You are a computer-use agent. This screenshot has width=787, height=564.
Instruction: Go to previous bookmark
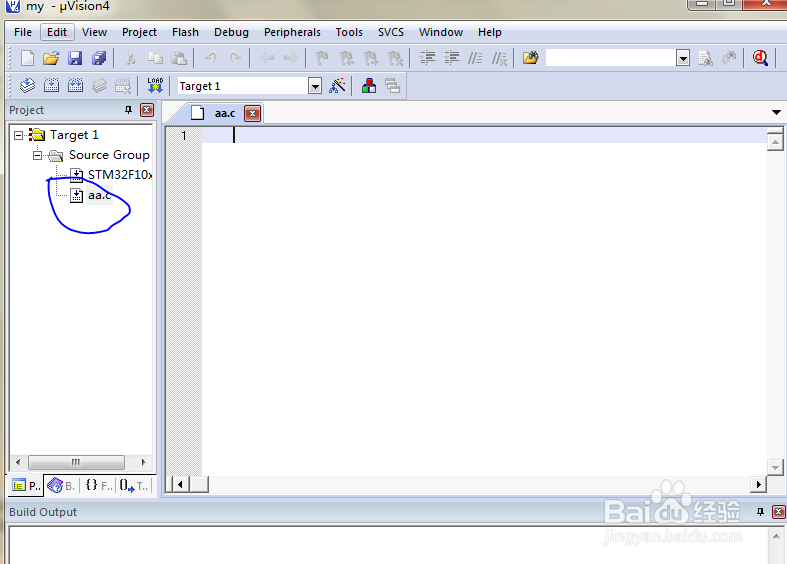click(x=346, y=58)
